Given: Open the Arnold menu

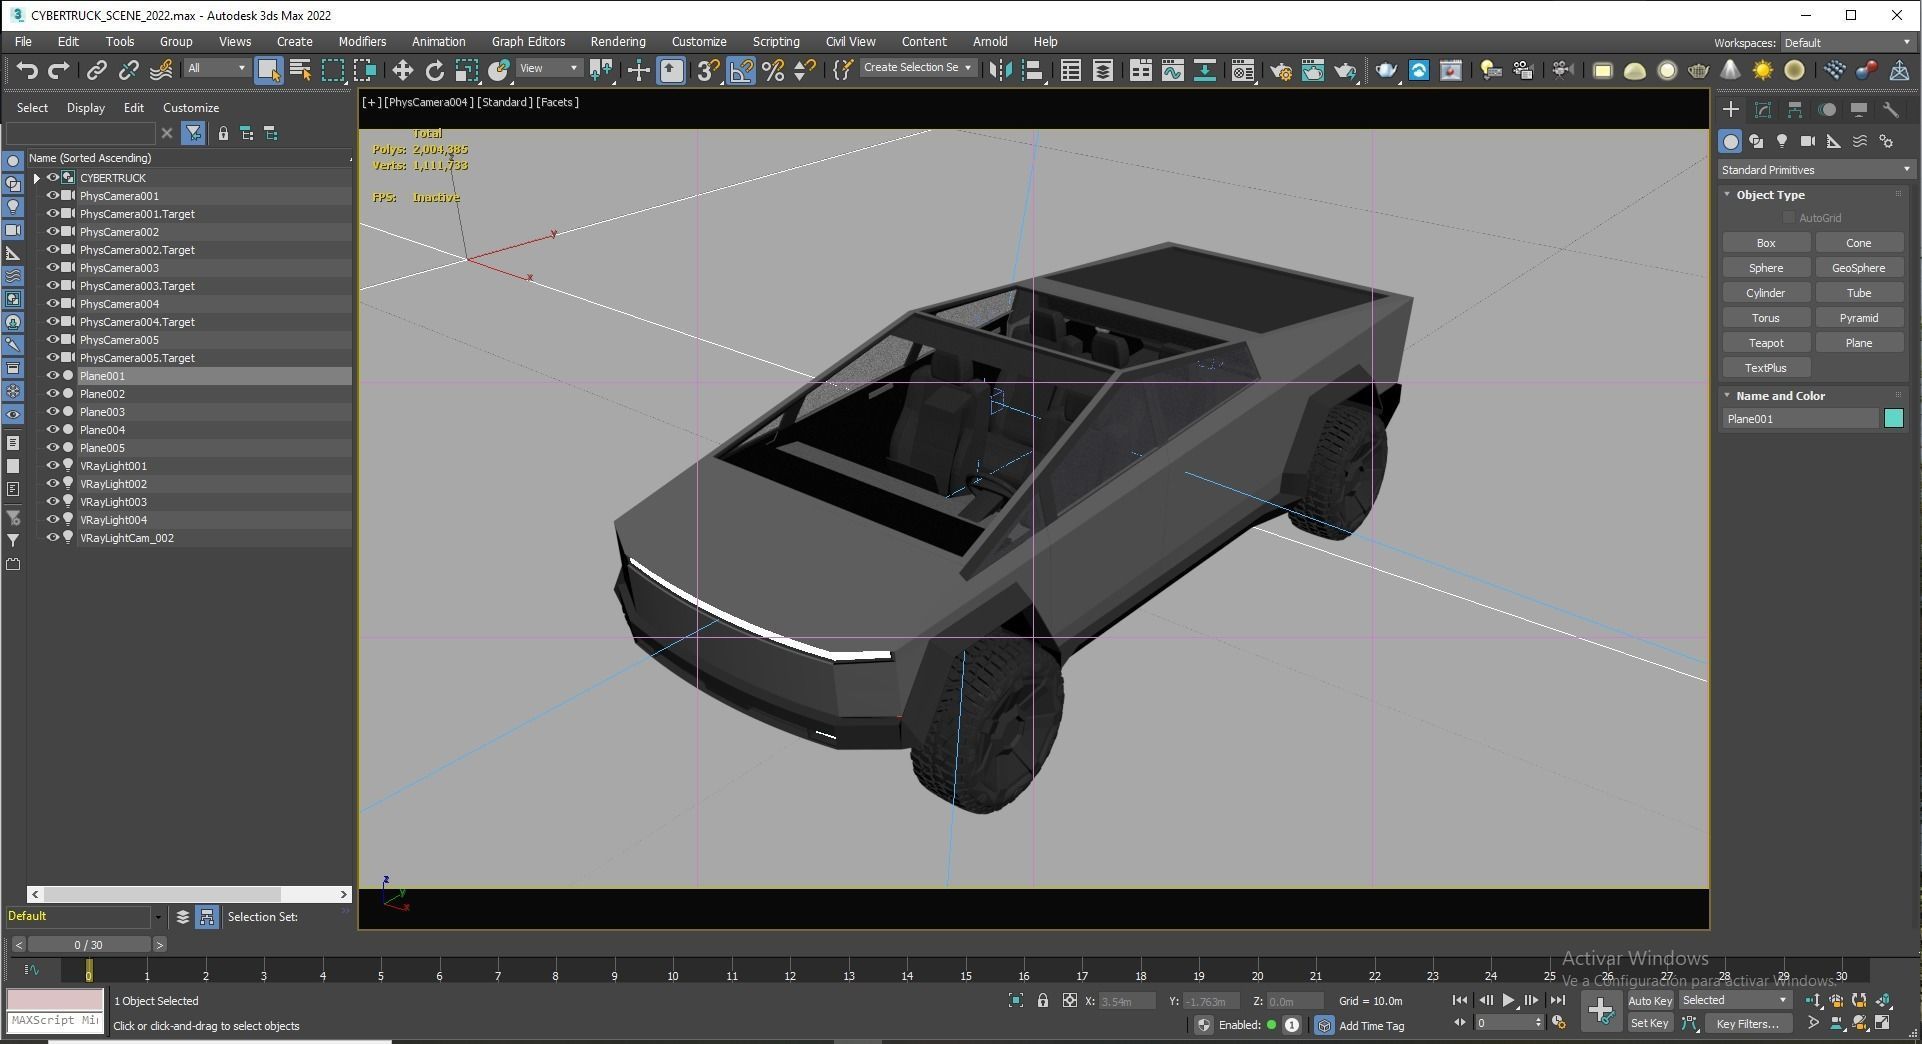Looking at the screenshot, I should point(990,42).
